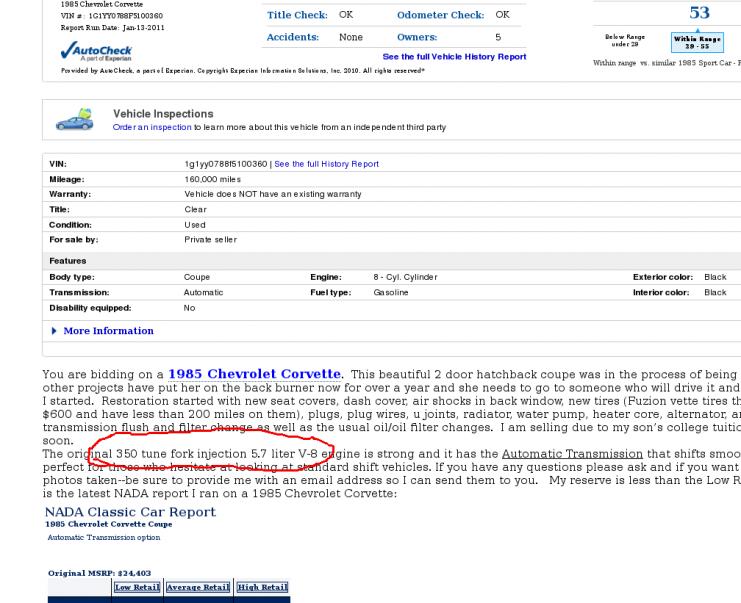Click the Automatic Transmission underlined link

pos(572,454)
